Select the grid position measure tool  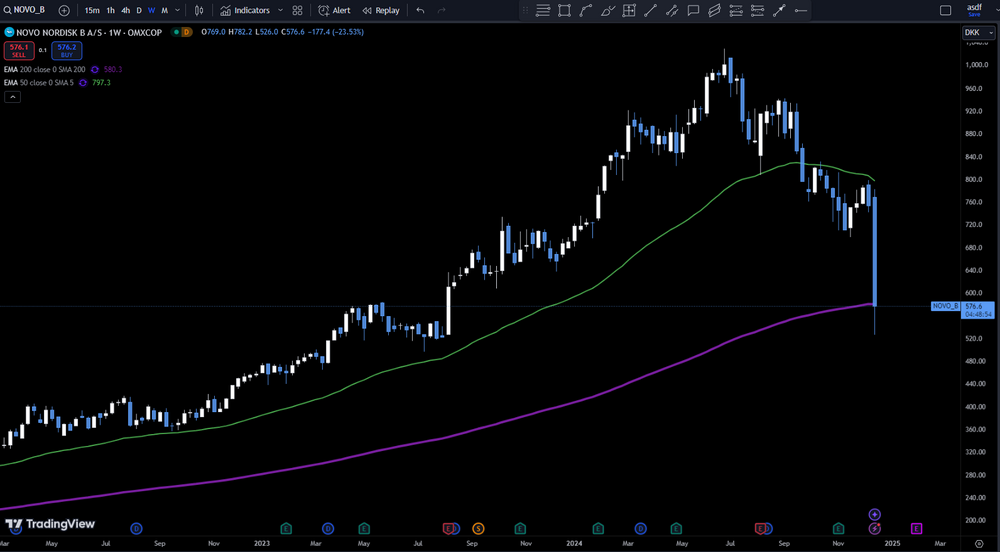(629, 10)
